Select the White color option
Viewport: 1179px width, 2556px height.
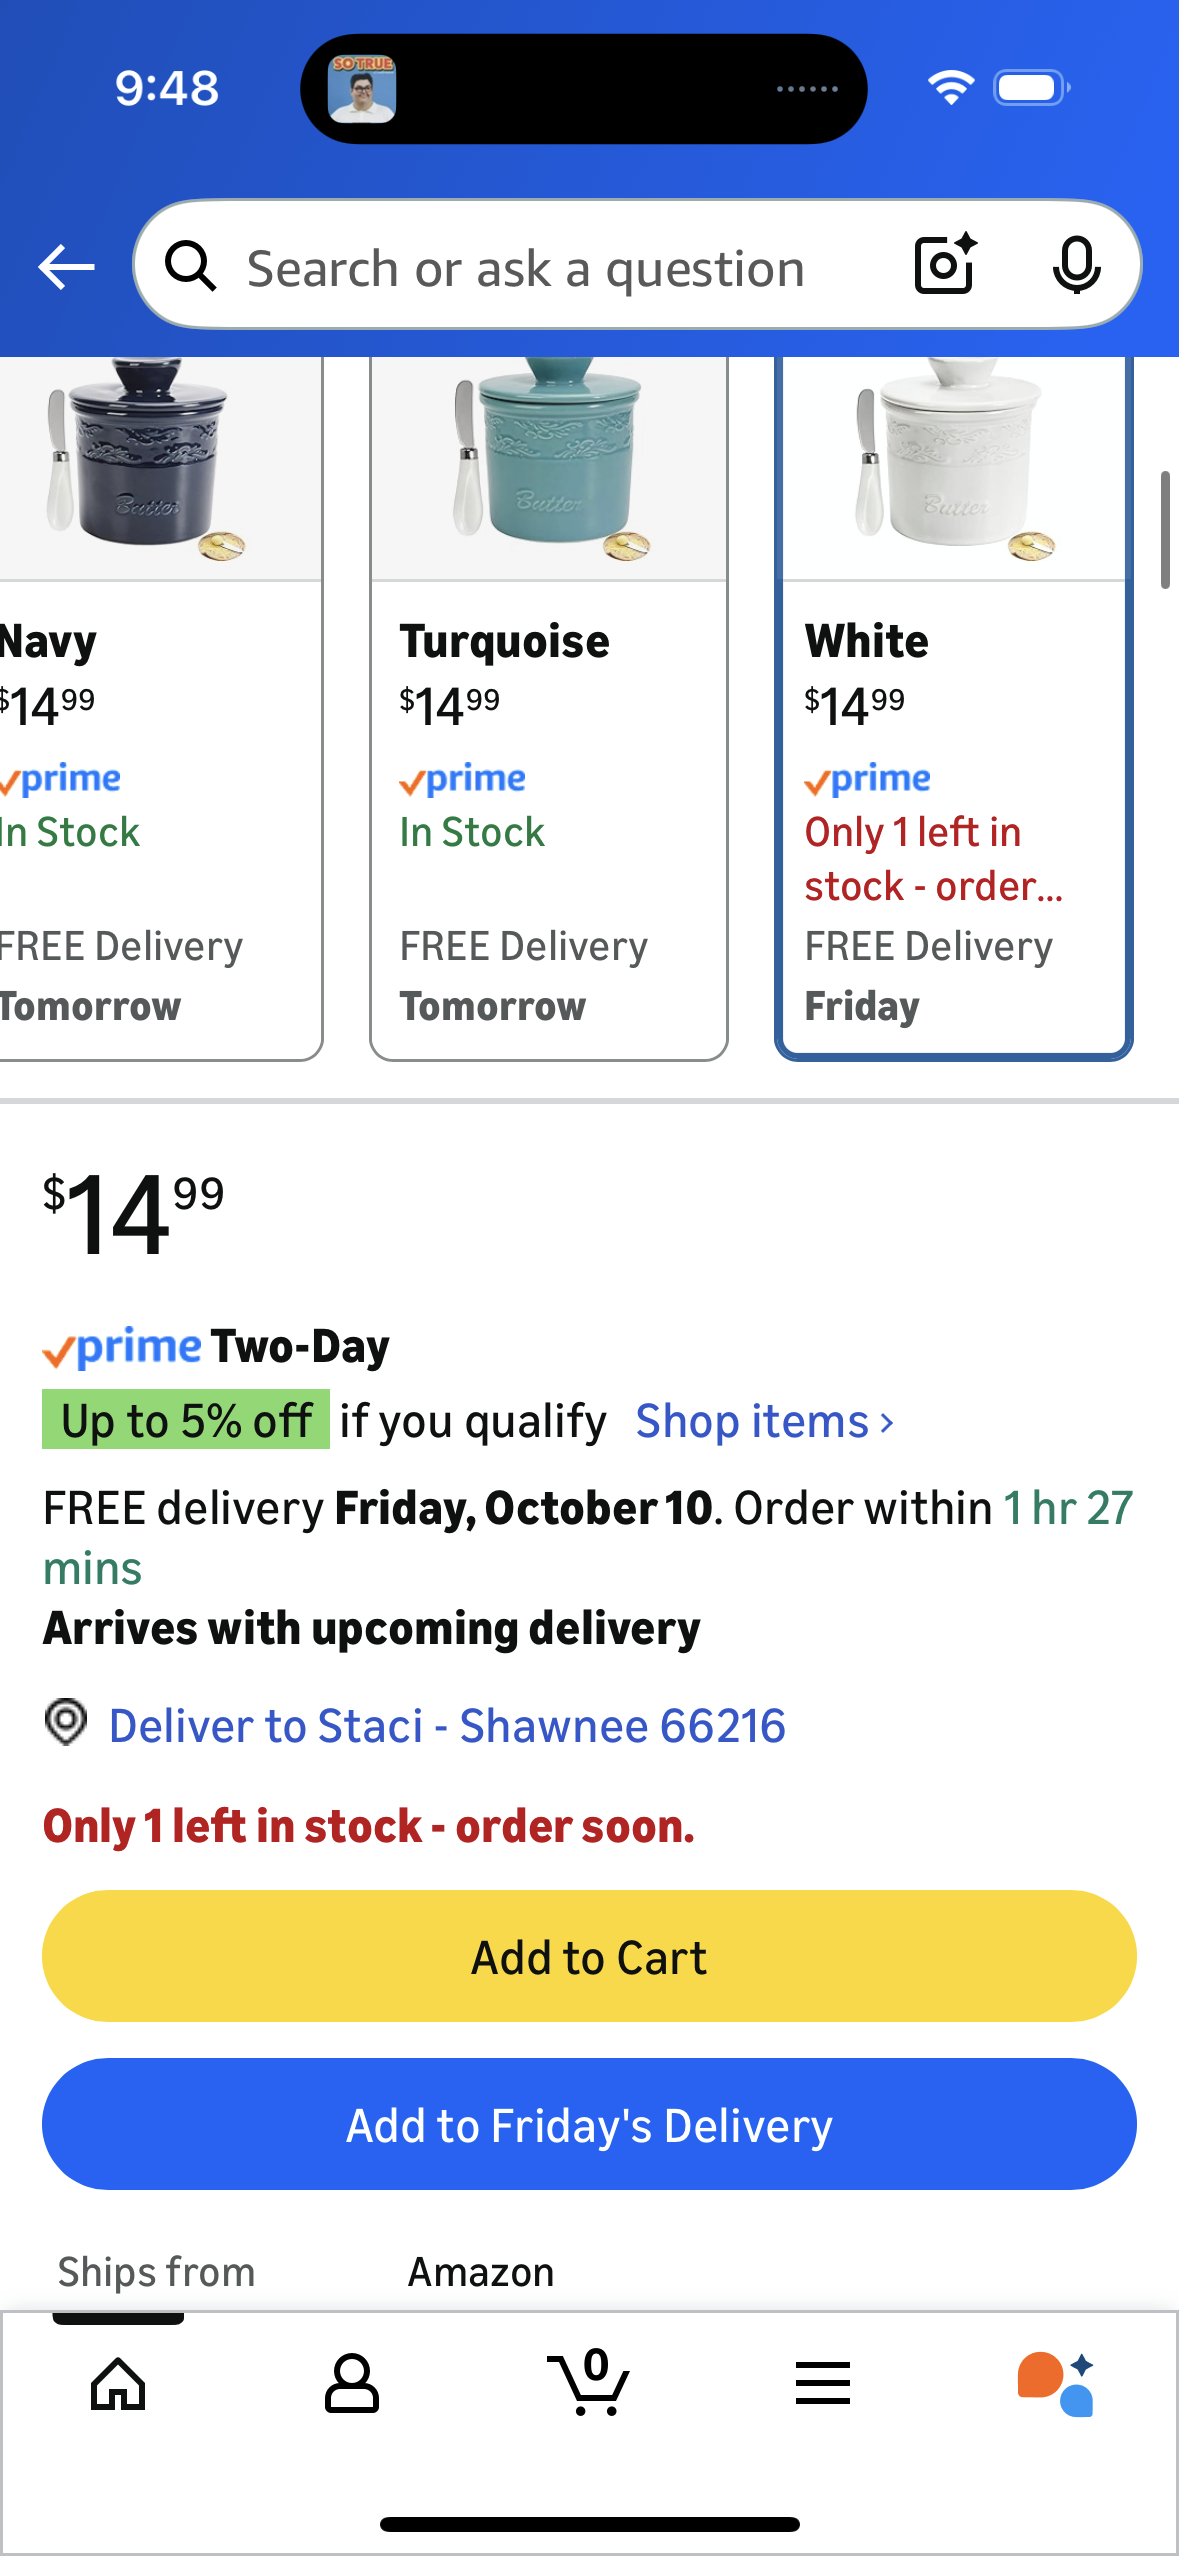953,700
